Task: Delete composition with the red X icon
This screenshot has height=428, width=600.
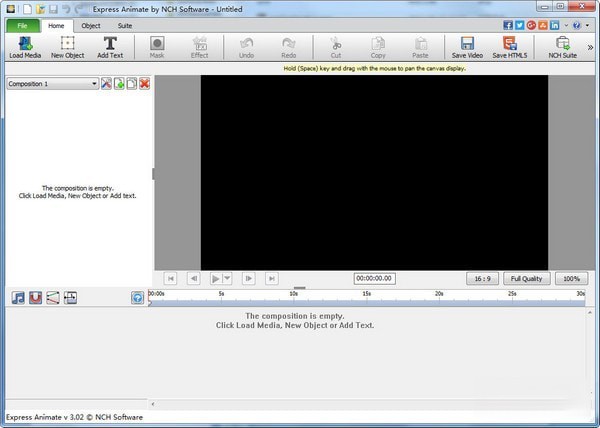Action: pos(145,84)
